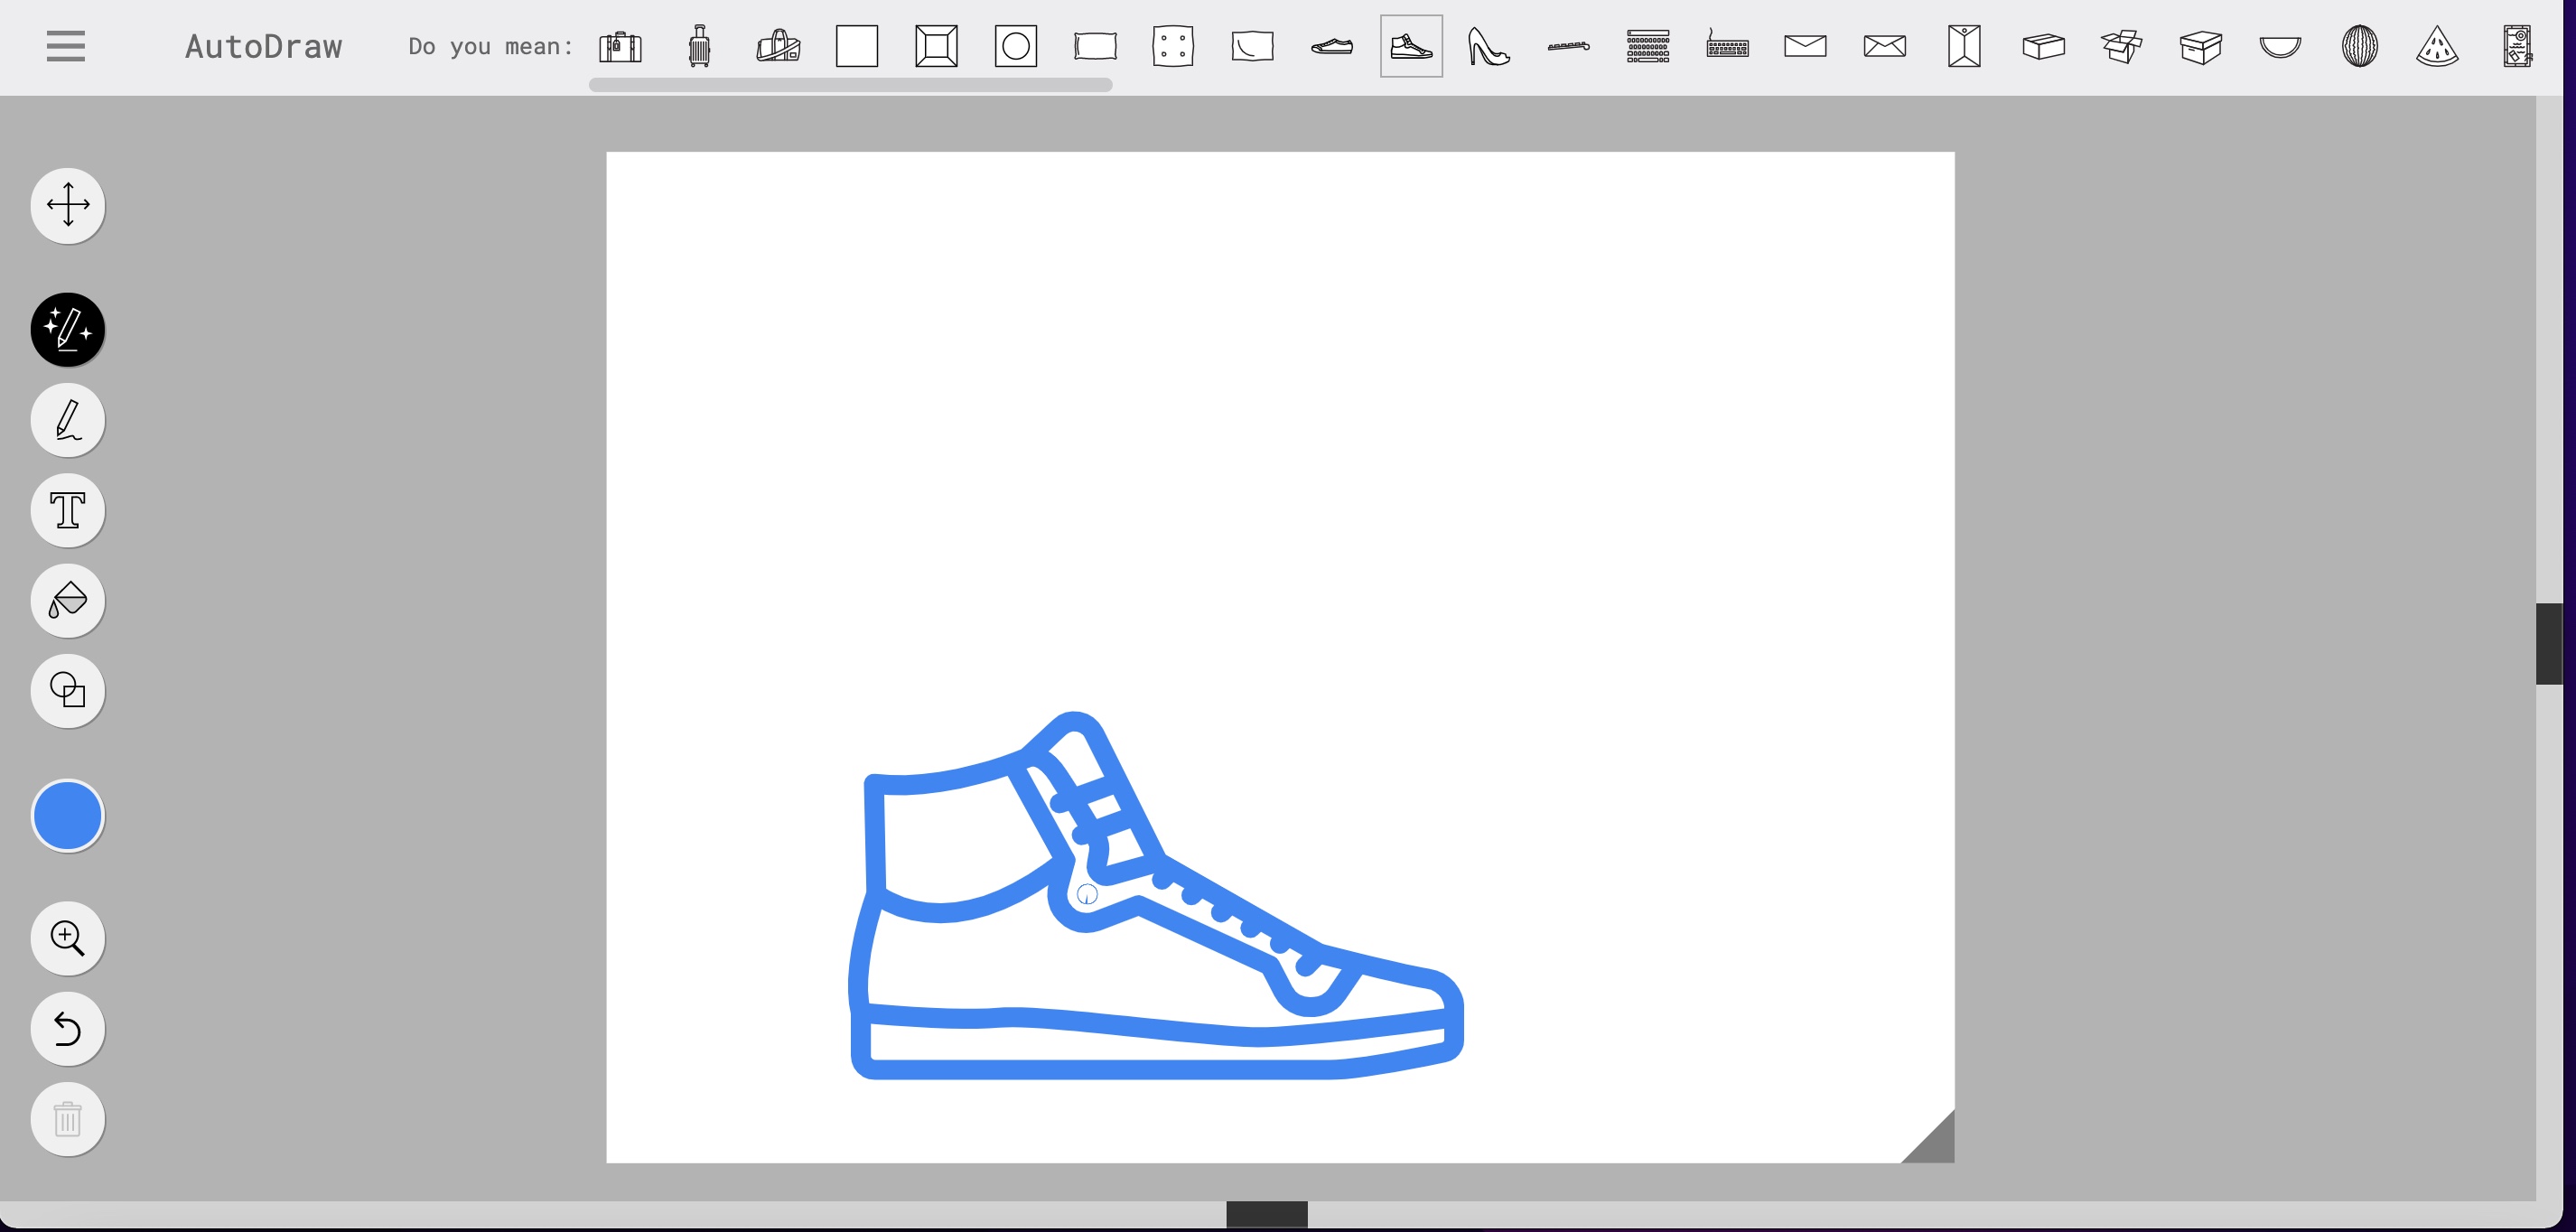The height and width of the screenshot is (1232, 2576).
Task: Click the AutoDraw title text
Action: tap(263, 46)
